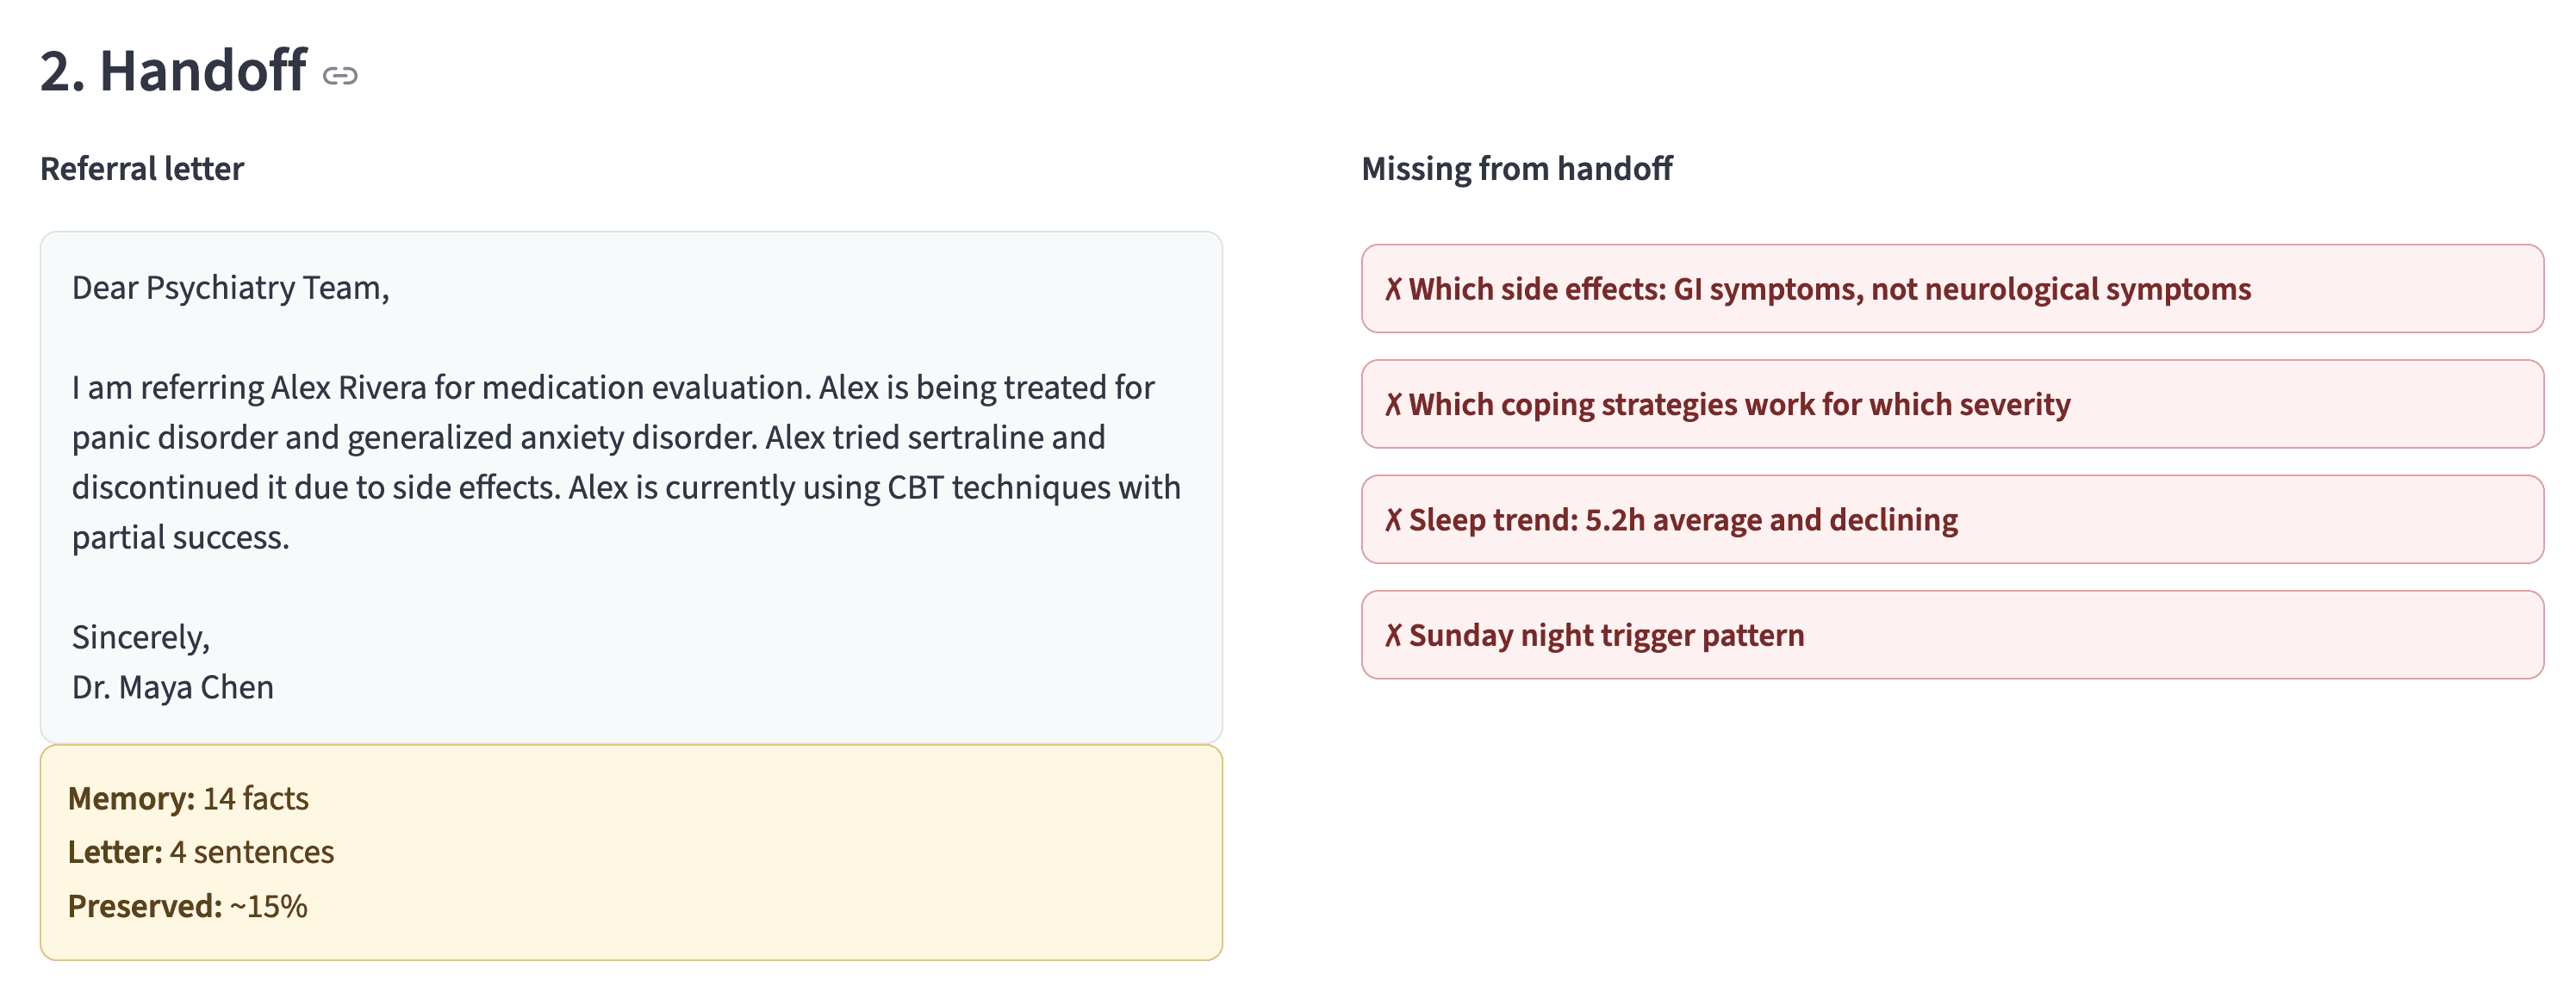The width and height of the screenshot is (2576, 999).
Task: Select the Sunday night trigger pattern card
Action: [x=1952, y=635]
